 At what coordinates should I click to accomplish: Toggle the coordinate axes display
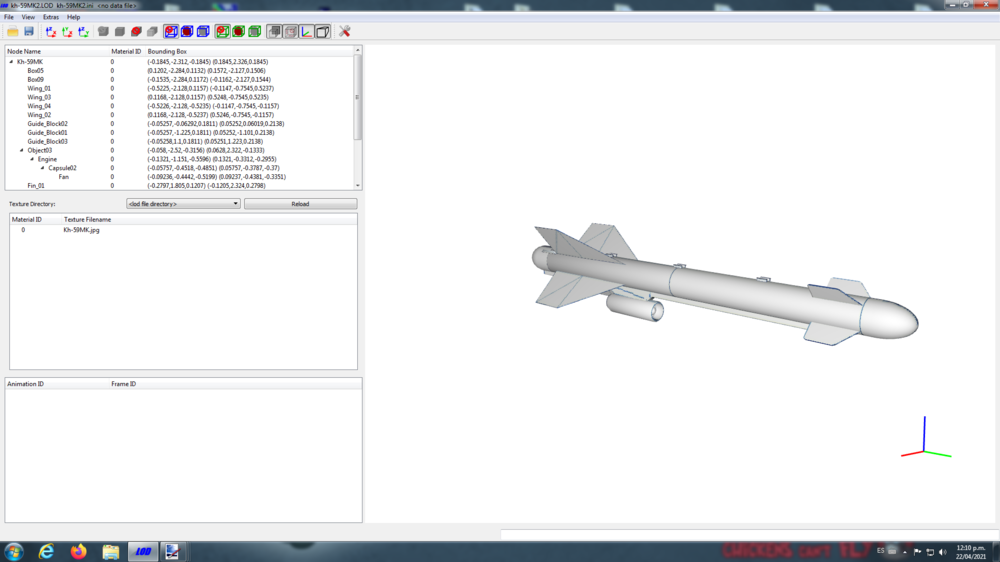307,31
